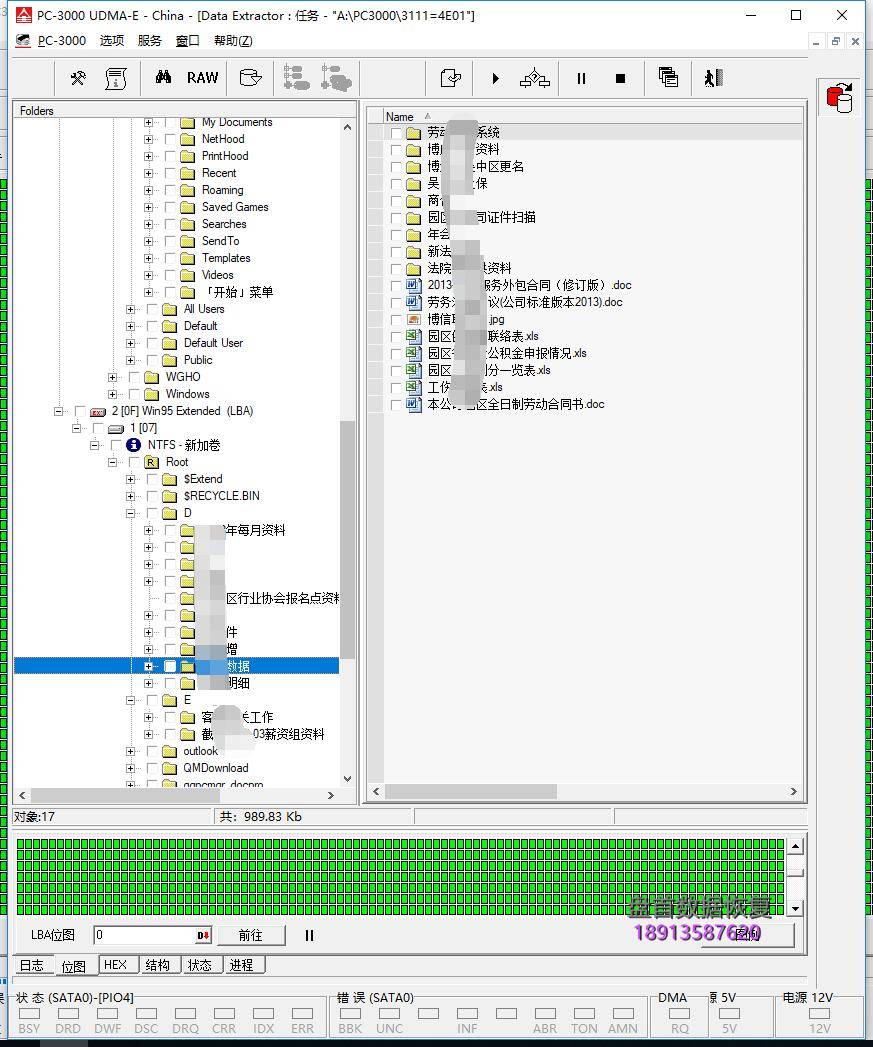
Task: Click the exit running-man icon
Action: pyautogui.click(x=713, y=78)
